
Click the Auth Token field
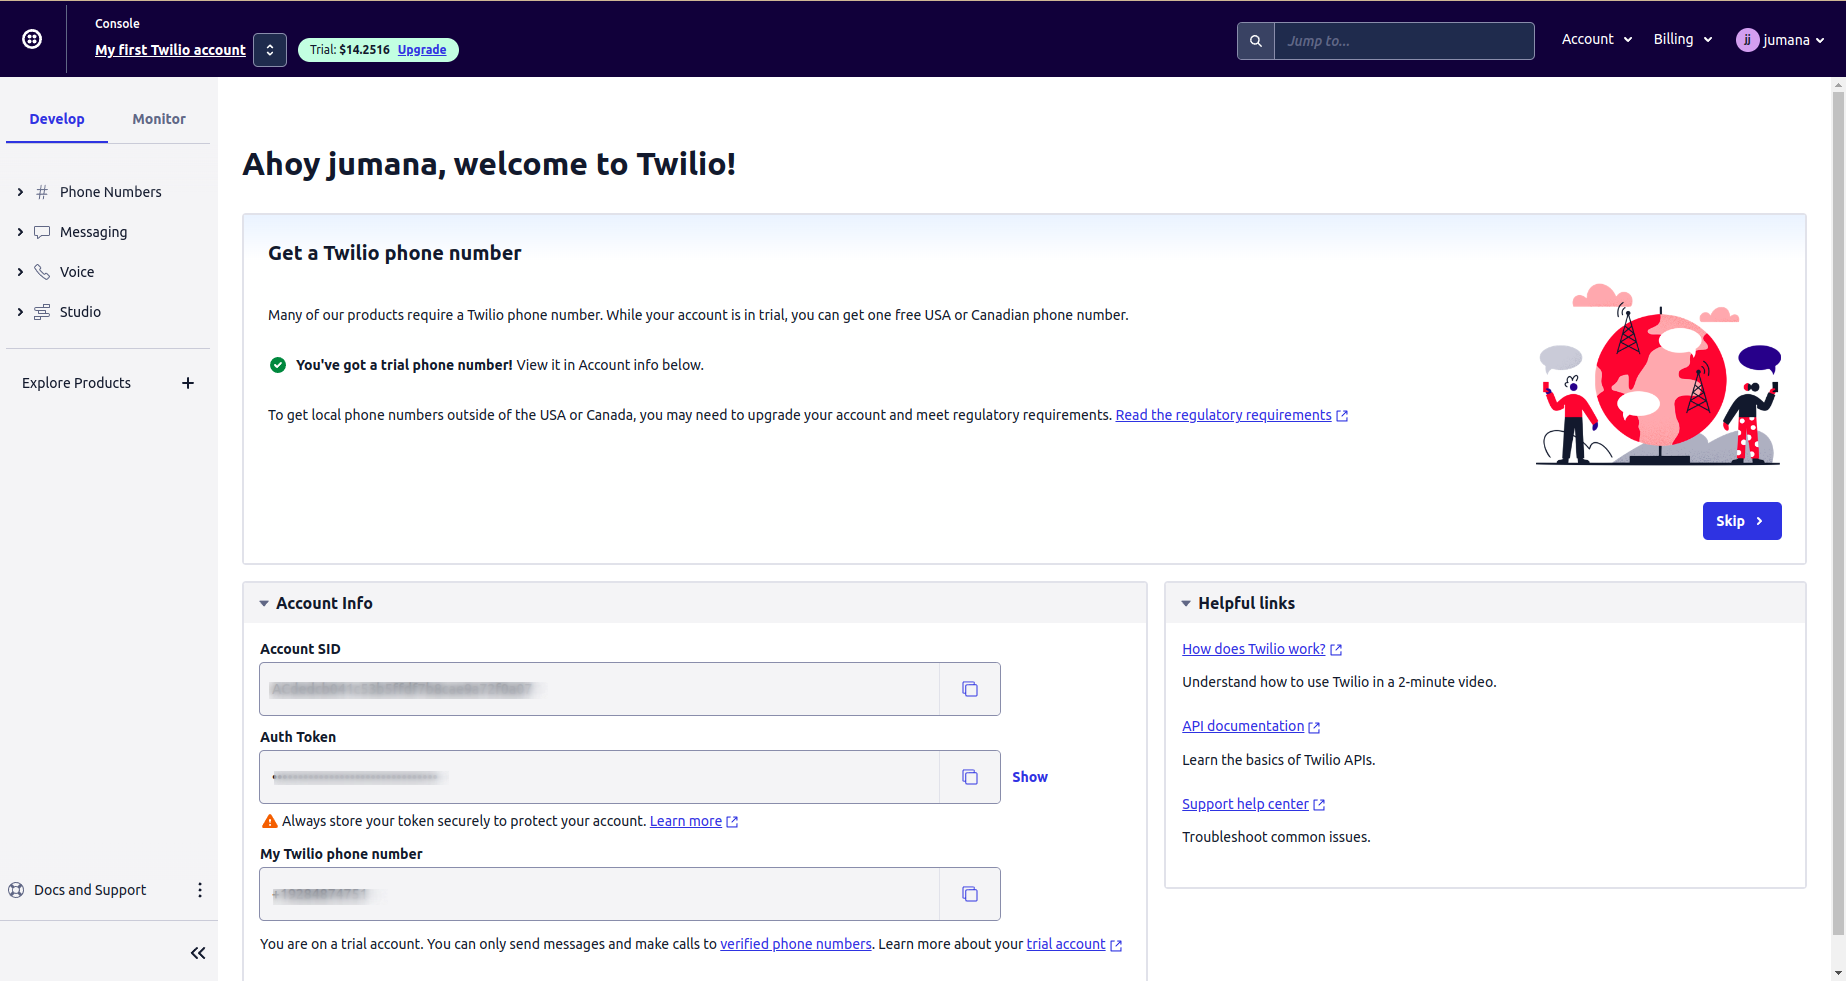600,777
